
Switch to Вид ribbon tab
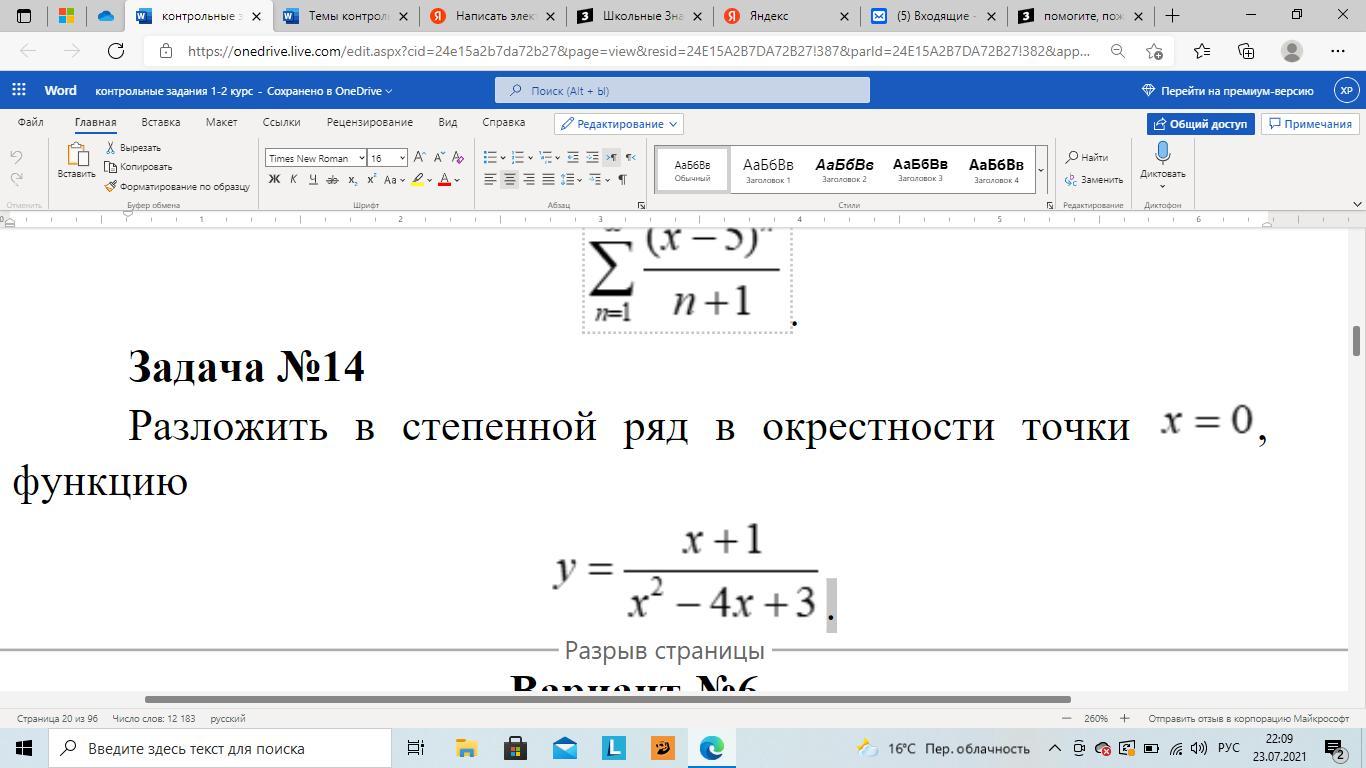pyautogui.click(x=447, y=122)
